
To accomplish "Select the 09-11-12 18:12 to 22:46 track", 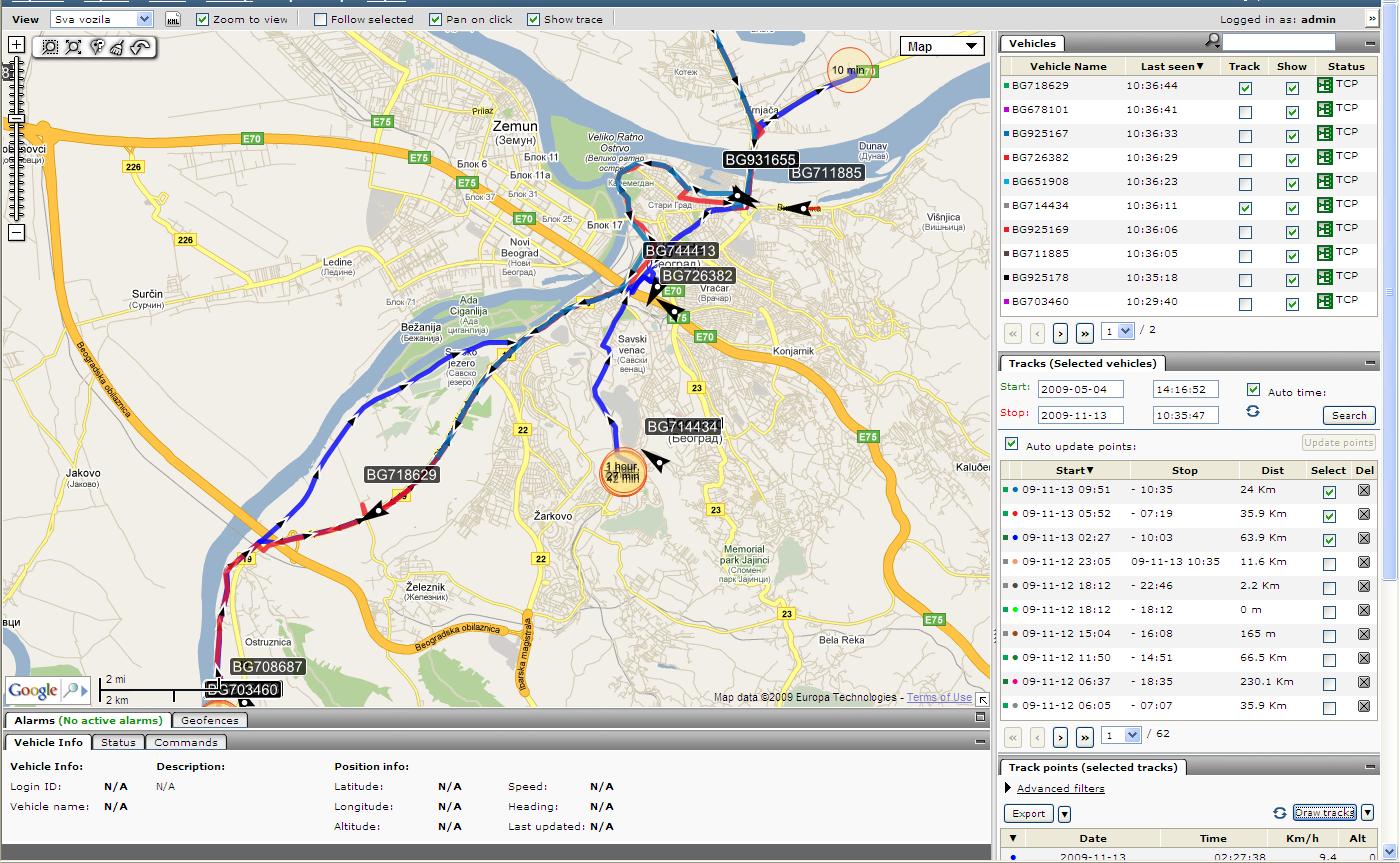I will tap(1329, 588).
